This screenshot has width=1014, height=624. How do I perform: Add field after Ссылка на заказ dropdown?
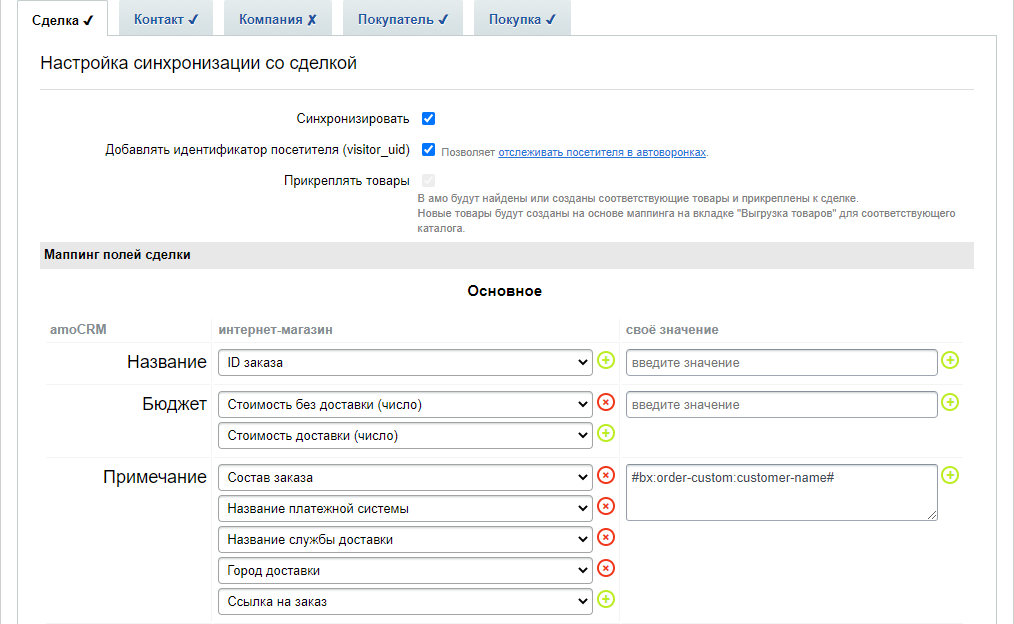[x=606, y=599]
